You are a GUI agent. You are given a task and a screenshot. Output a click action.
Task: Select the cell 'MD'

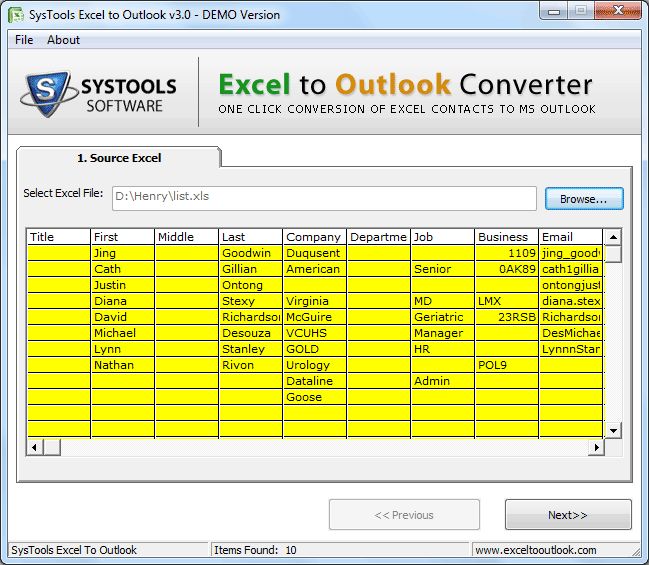pyautogui.click(x=442, y=301)
